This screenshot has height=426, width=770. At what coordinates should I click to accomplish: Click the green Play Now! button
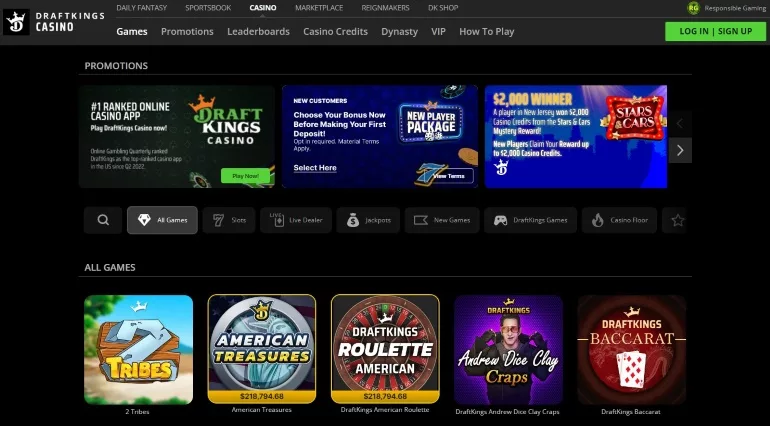[246, 176]
